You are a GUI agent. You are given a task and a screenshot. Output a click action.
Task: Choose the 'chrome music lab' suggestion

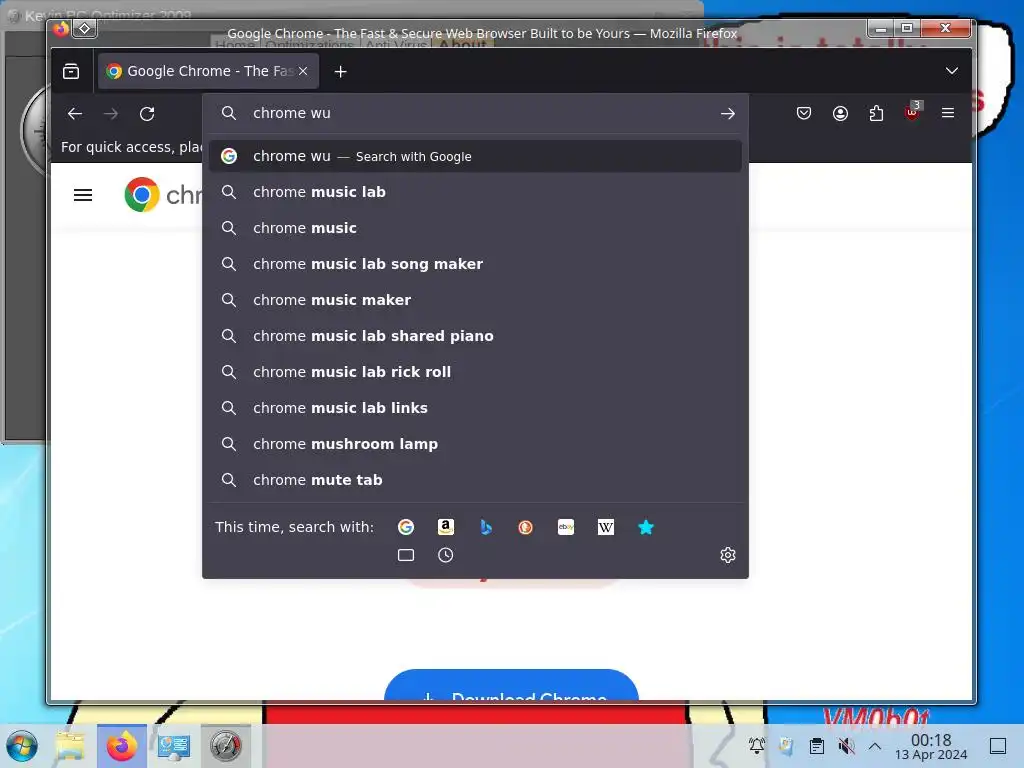pyautogui.click(x=475, y=192)
